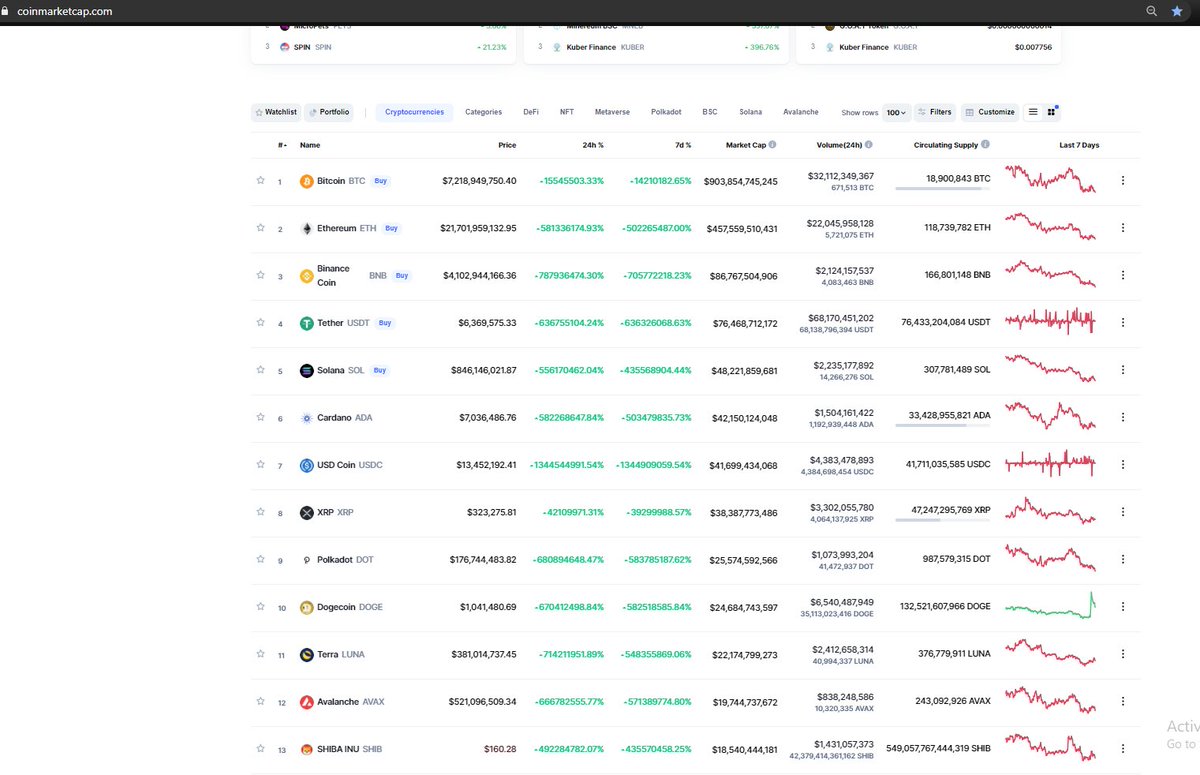
Task: Open Terra row three-dot menu
Action: pos(1123,654)
